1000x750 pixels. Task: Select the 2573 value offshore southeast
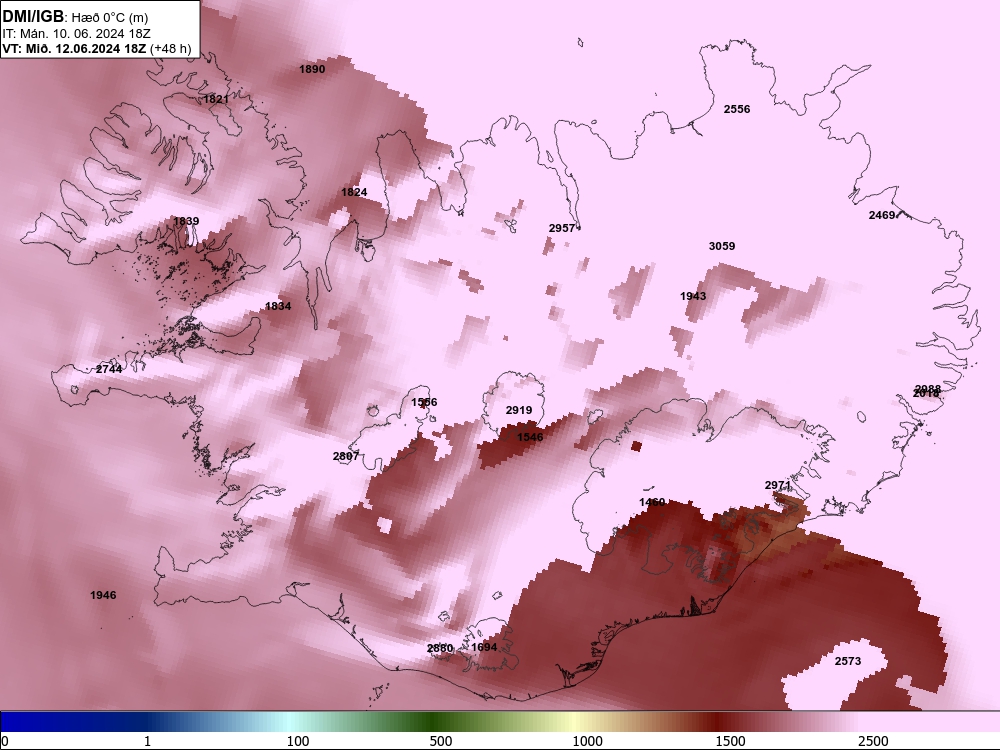(848, 661)
